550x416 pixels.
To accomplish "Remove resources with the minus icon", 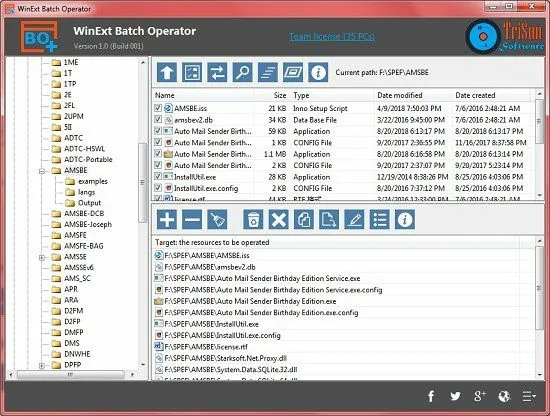I will pos(192,220).
